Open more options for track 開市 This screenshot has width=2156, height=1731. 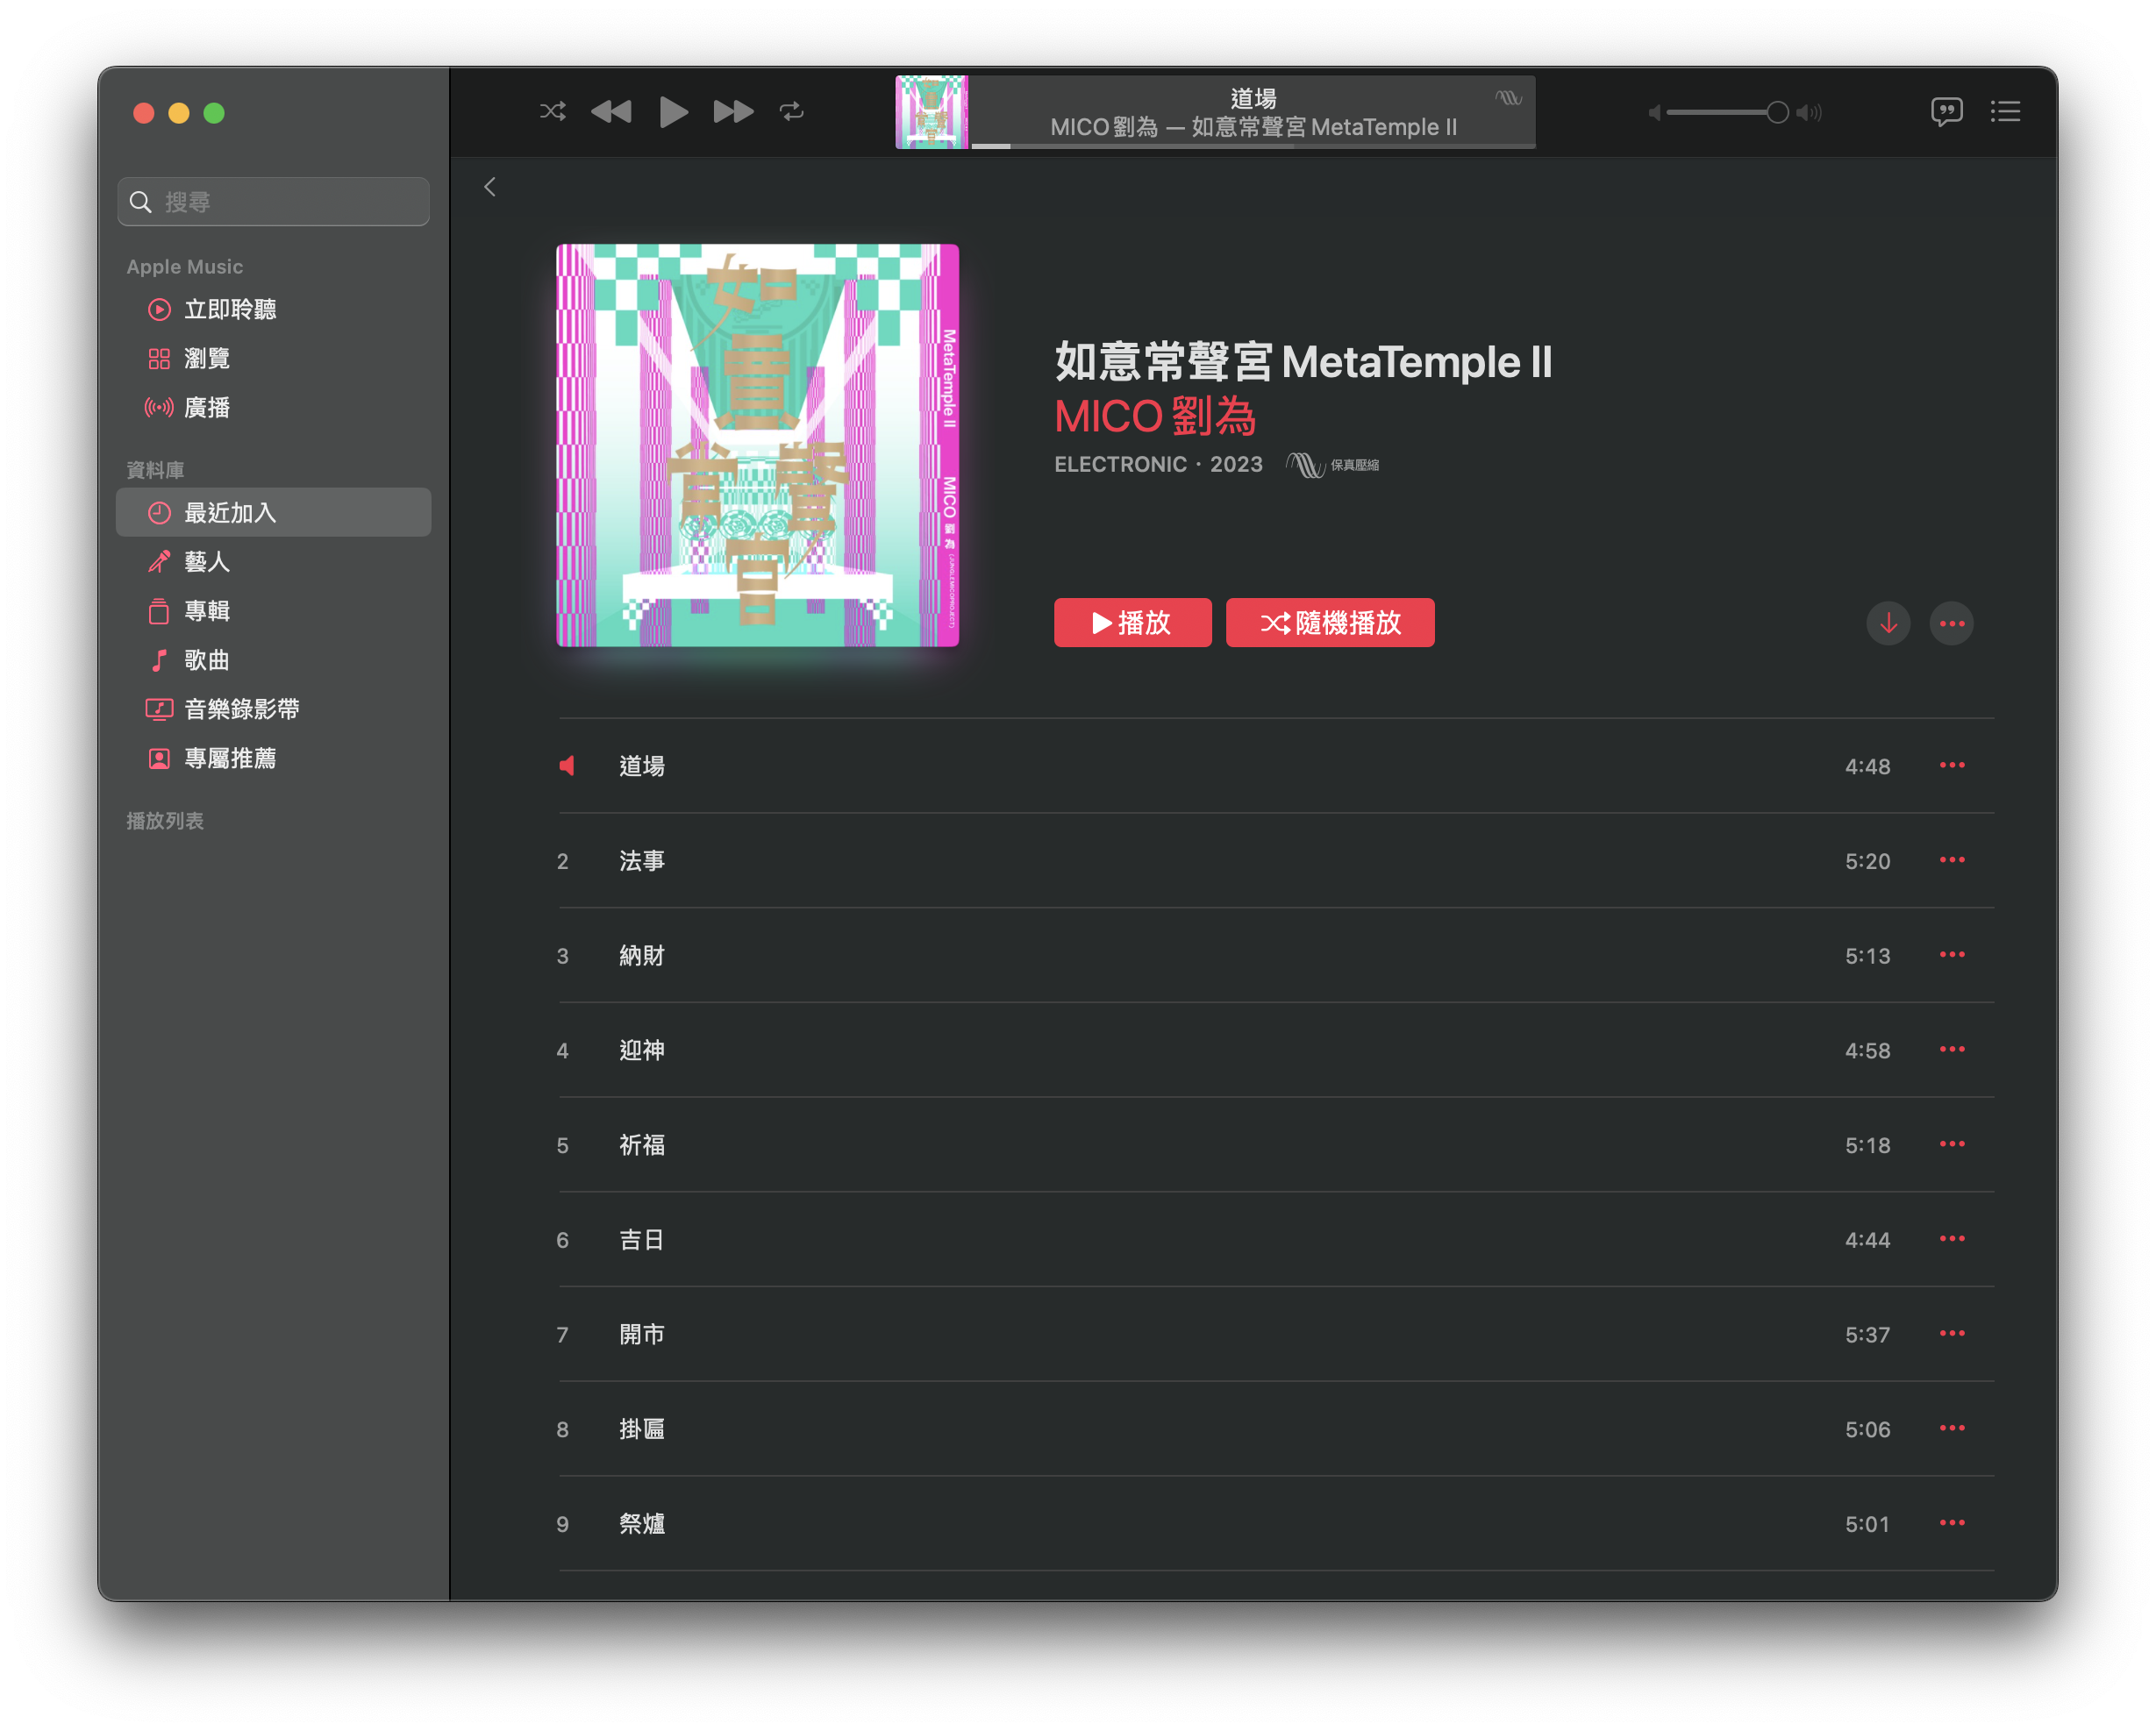click(1951, 1333)
